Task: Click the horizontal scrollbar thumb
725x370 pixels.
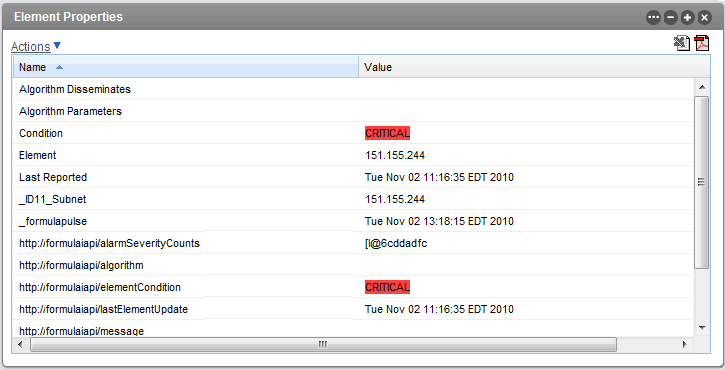Action: 323,344
